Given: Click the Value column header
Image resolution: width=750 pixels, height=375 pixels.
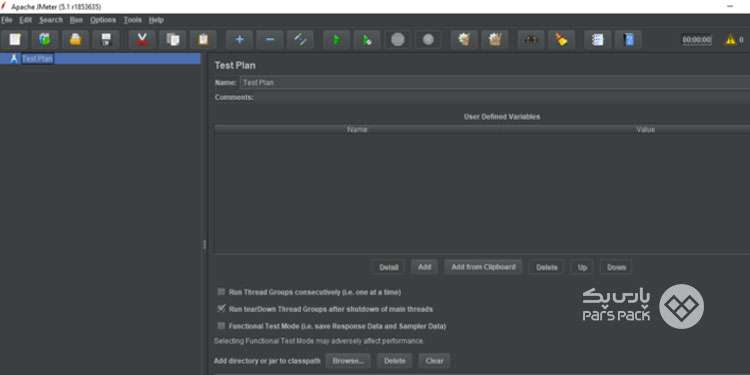Looking at the screenshot, I should click(645, 130).
